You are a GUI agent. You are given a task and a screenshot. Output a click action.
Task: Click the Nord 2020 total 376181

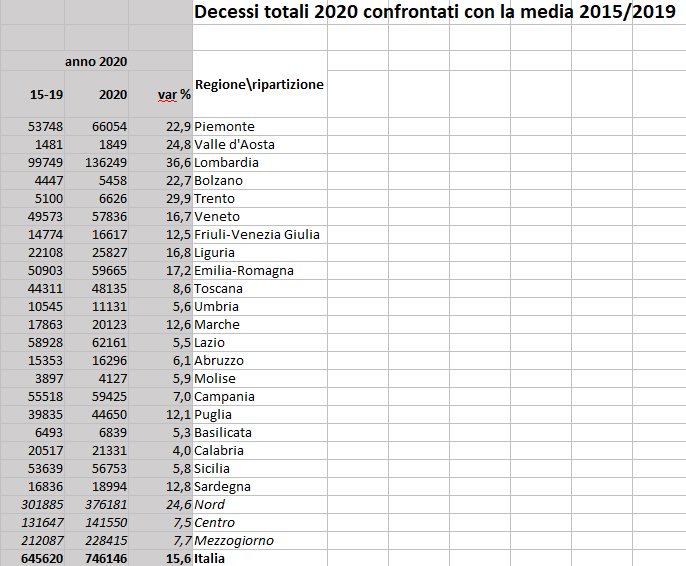pyautogui.click(x=97, y=504)
